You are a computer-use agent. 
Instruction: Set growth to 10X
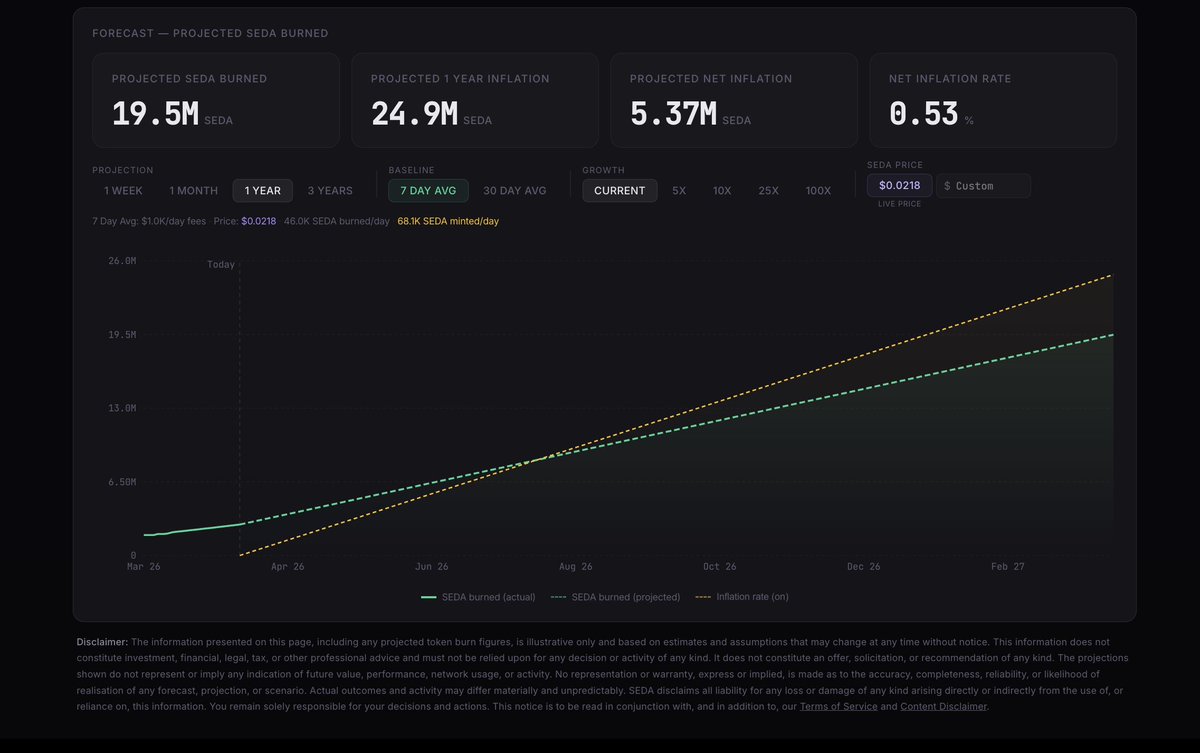(722, 191)
